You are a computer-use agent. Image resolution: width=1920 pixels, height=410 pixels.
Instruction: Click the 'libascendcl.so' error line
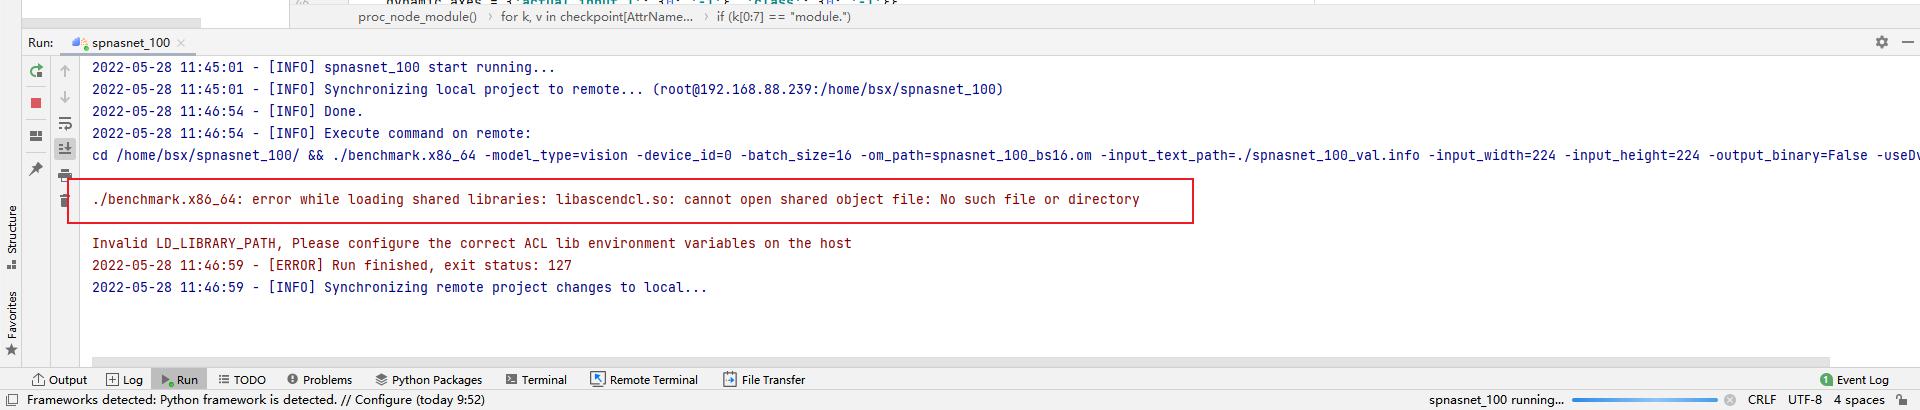coord(616,200)
